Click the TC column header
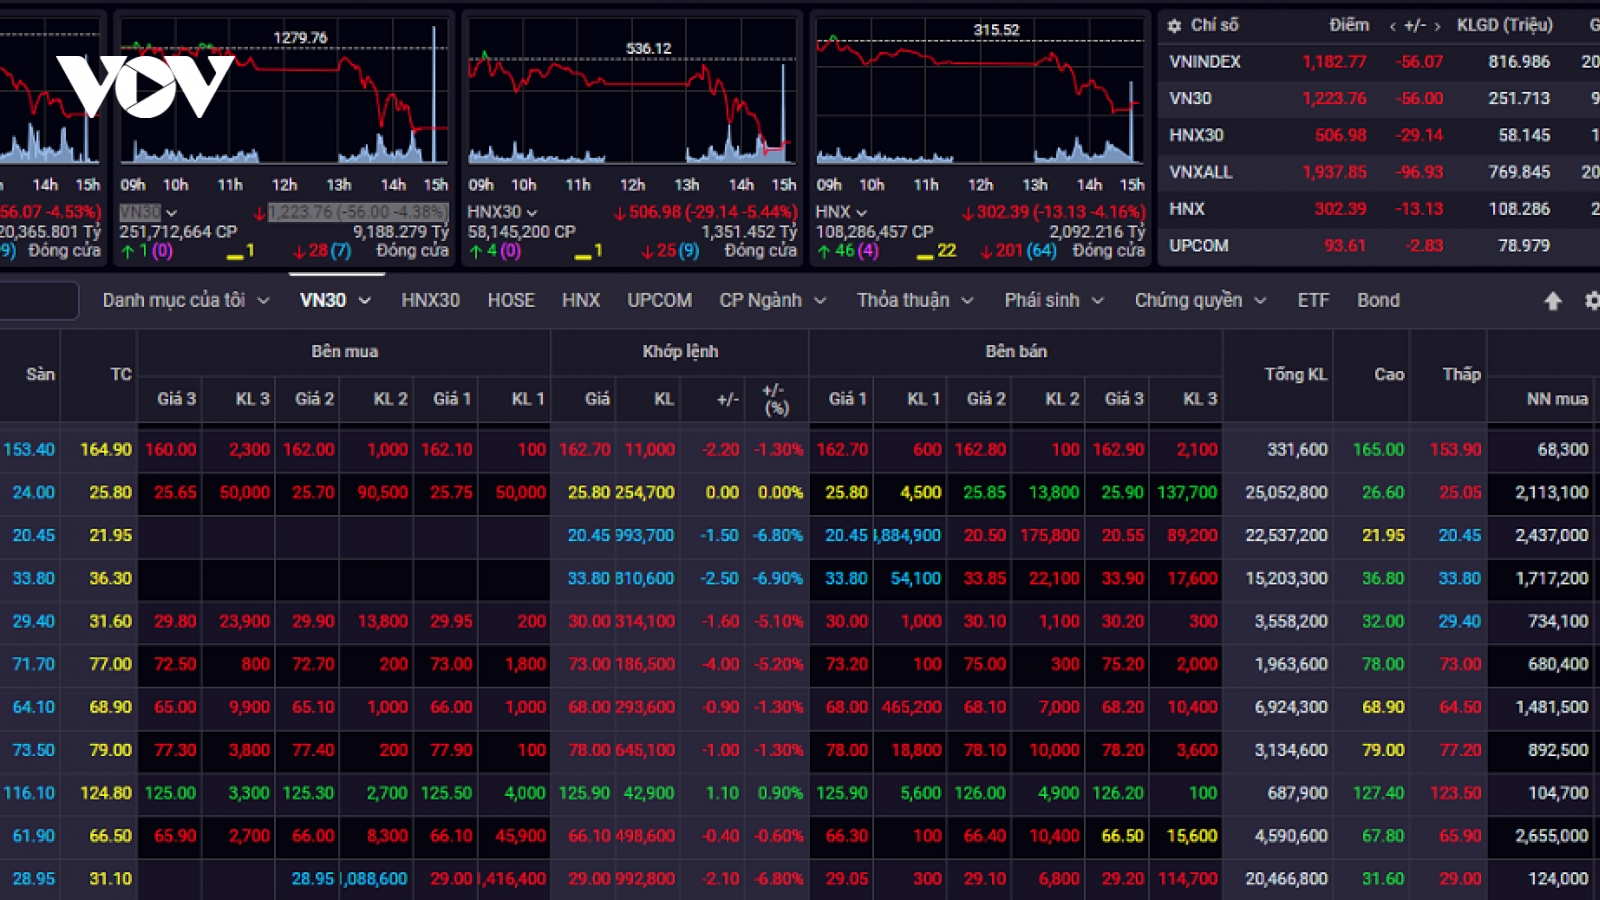The height and width of the screenshot is (900, 1600). point(121,374)
